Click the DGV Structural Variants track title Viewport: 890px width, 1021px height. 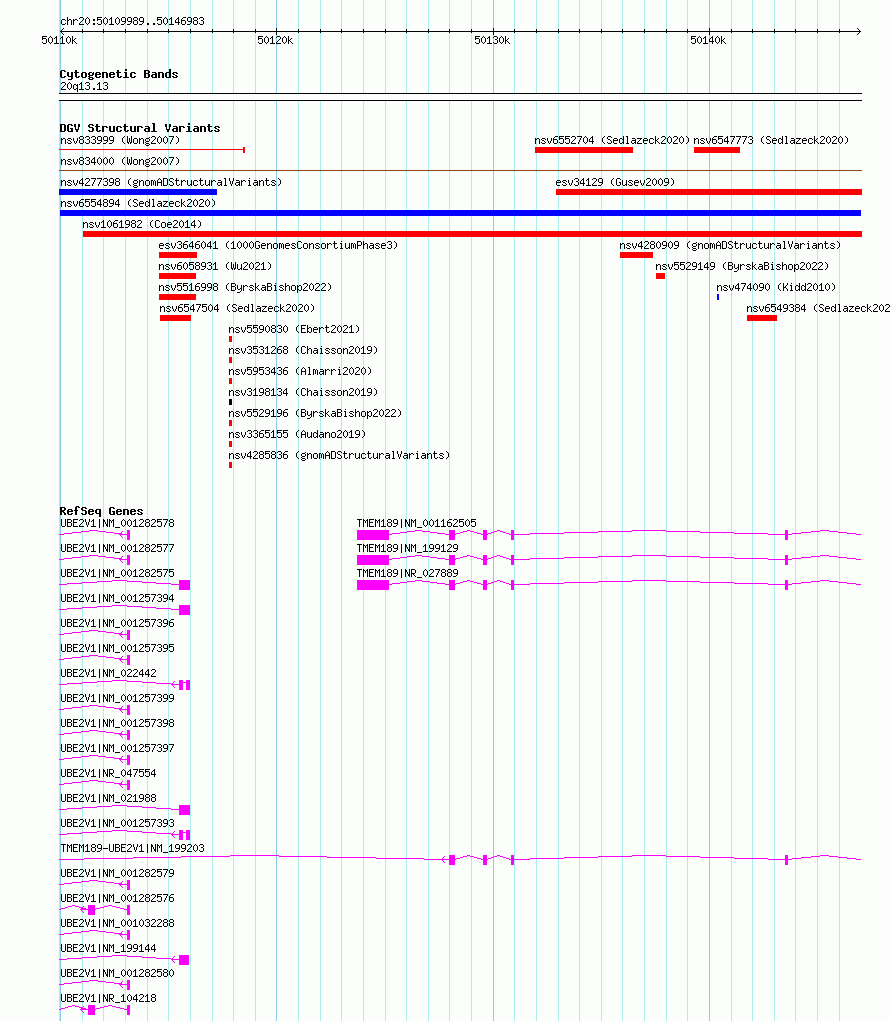coord(140,128)
